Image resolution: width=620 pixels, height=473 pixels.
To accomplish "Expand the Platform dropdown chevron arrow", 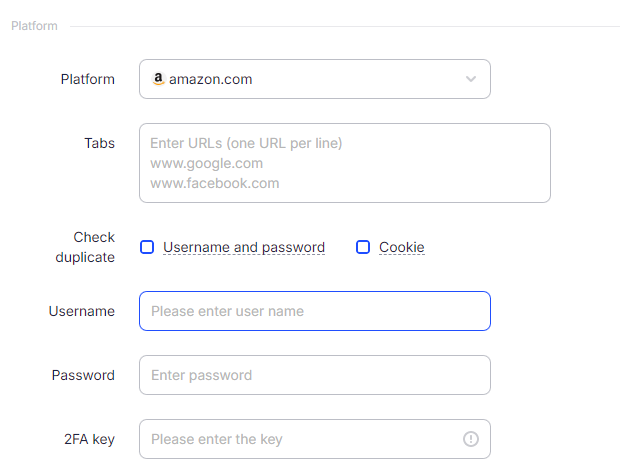I will [471, 79].
